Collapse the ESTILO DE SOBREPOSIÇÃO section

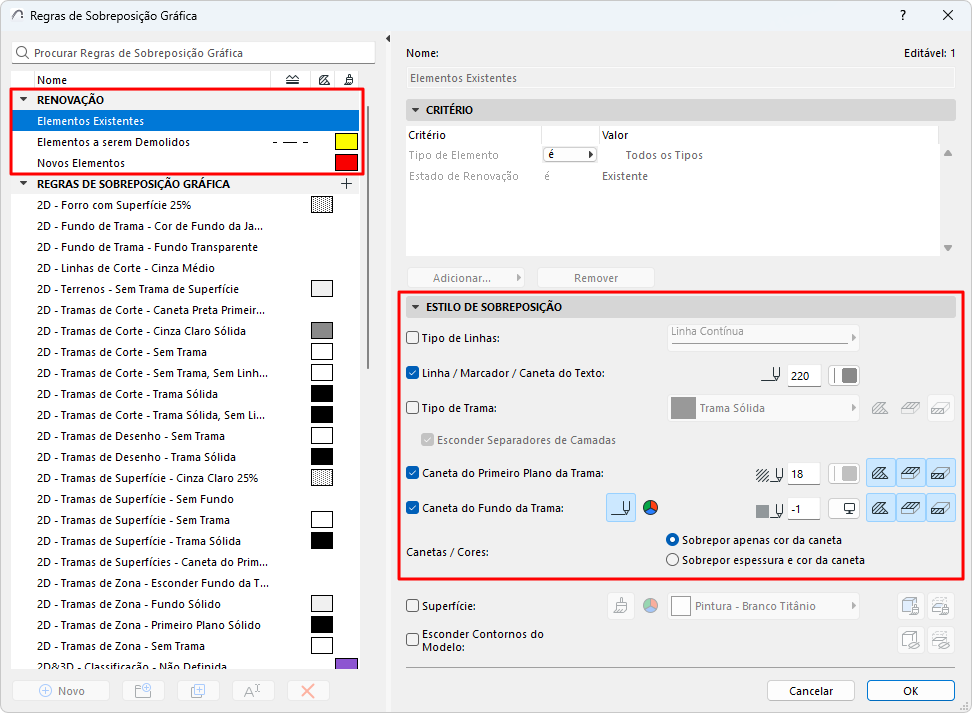point(416,307)
